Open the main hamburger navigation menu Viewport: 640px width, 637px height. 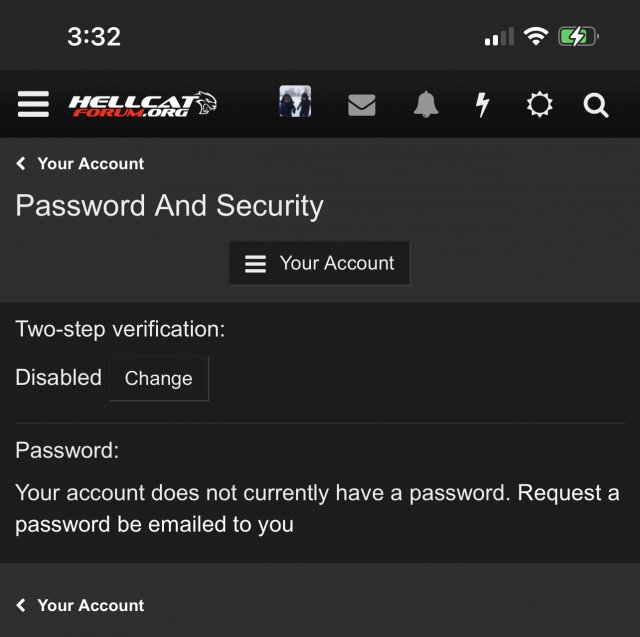pos(33,104)
